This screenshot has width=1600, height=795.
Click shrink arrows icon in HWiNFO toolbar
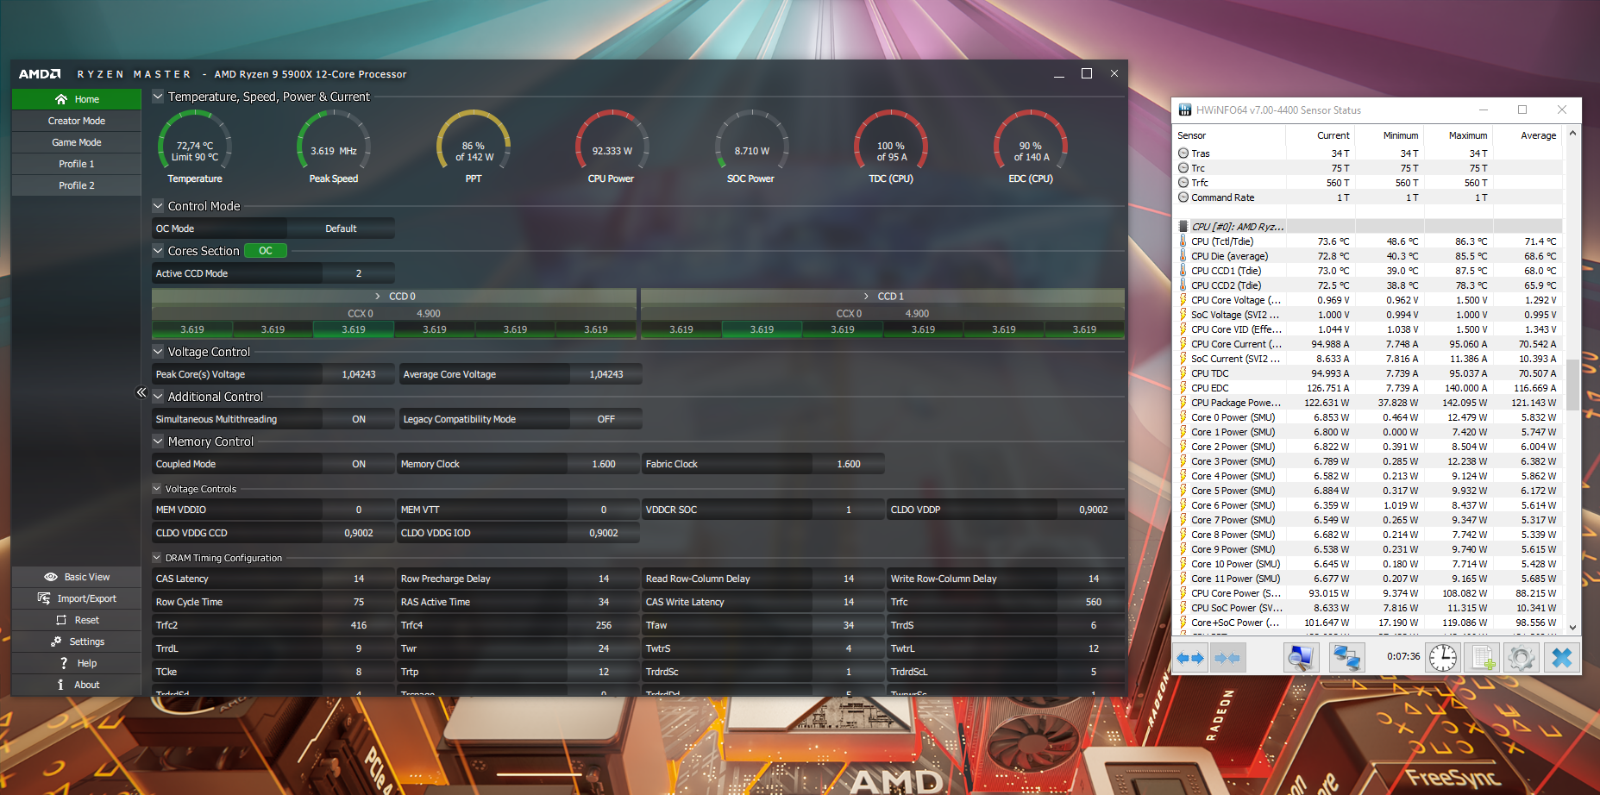tap(1226, 657)
